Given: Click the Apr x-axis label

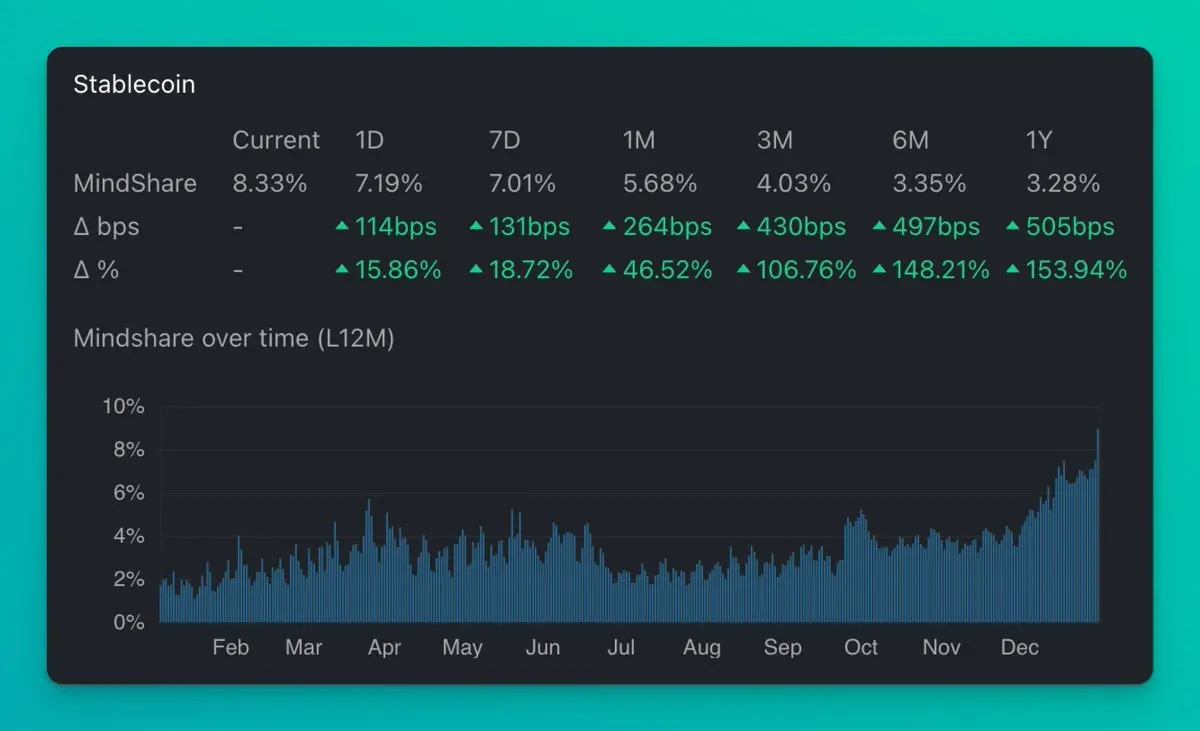Looking at the screenshot, I should 384,648.
